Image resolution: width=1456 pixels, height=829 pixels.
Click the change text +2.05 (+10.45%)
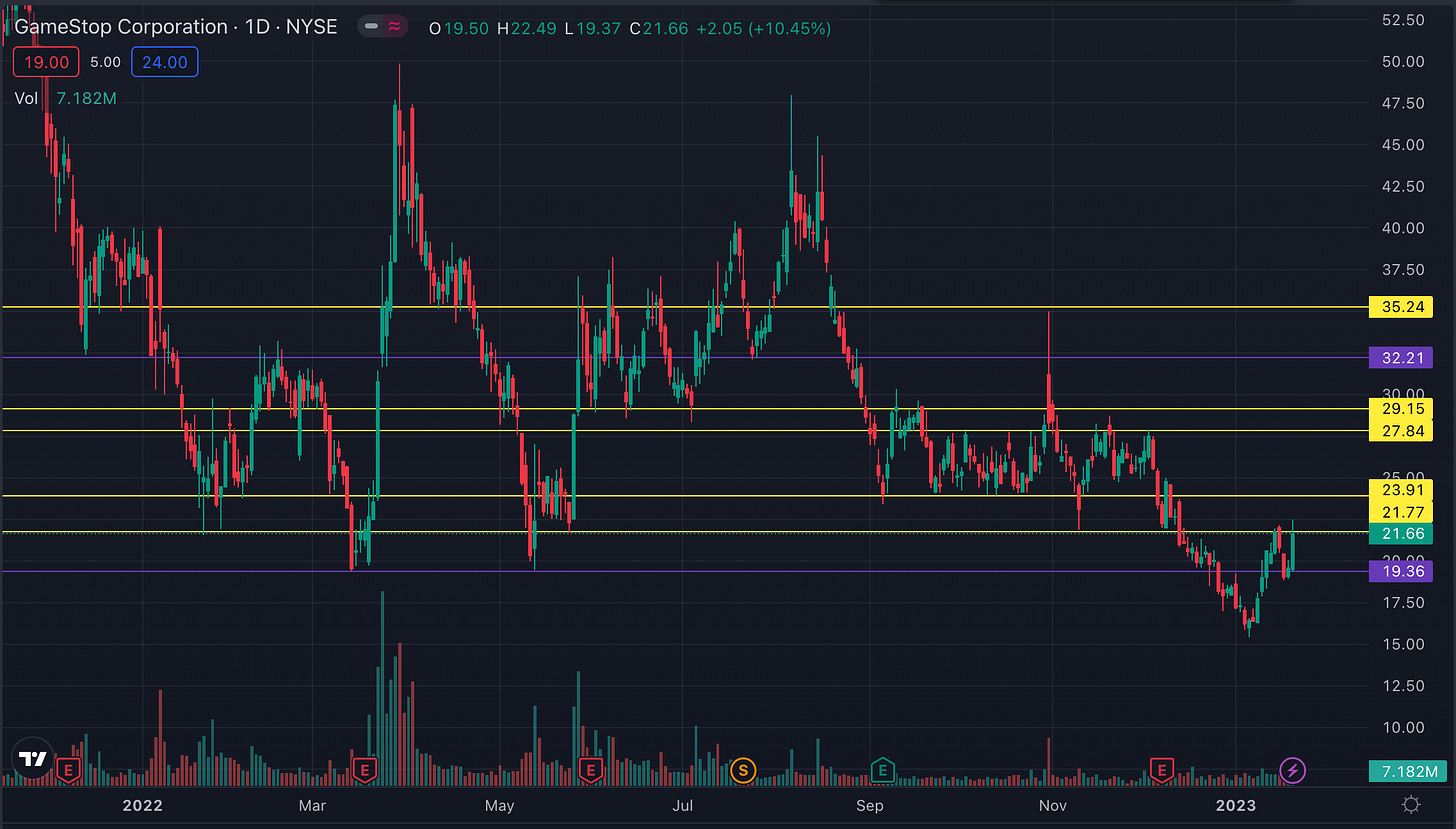763,29
